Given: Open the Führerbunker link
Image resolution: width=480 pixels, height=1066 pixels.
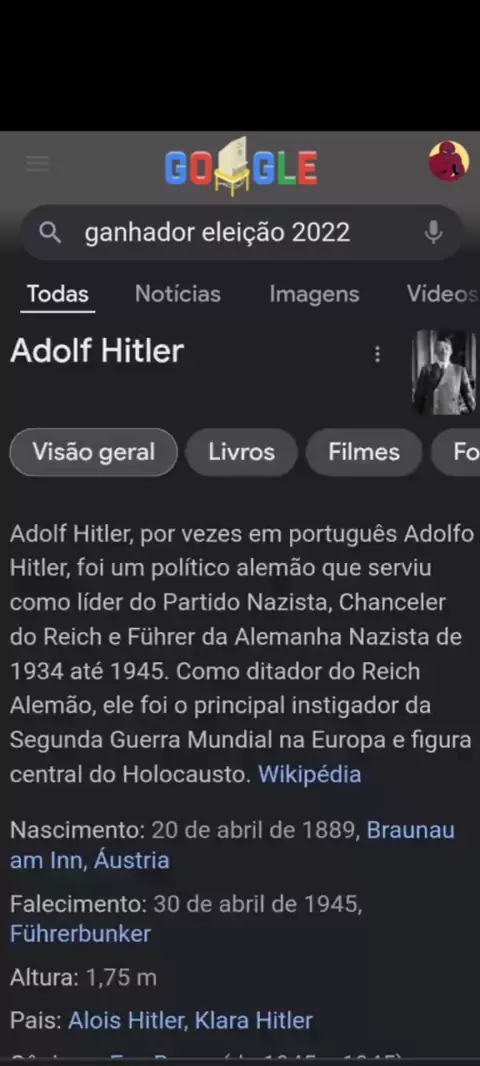Looking at the screenshot, I should [80, 933].
